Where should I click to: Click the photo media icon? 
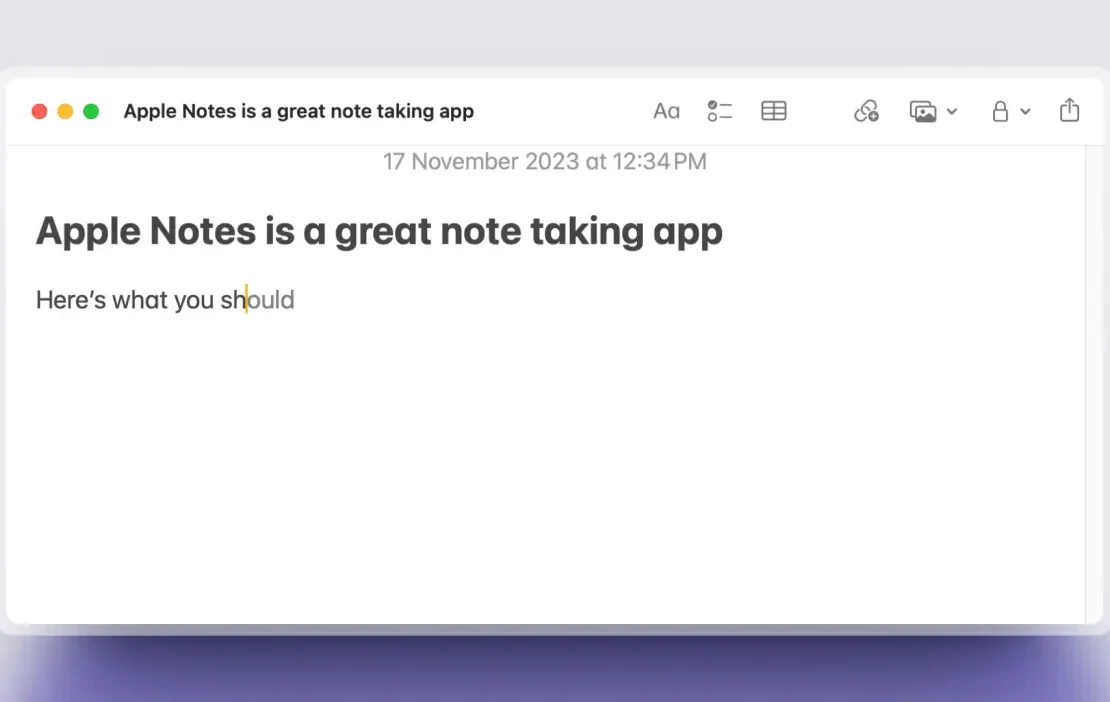(x=923, y=111)
